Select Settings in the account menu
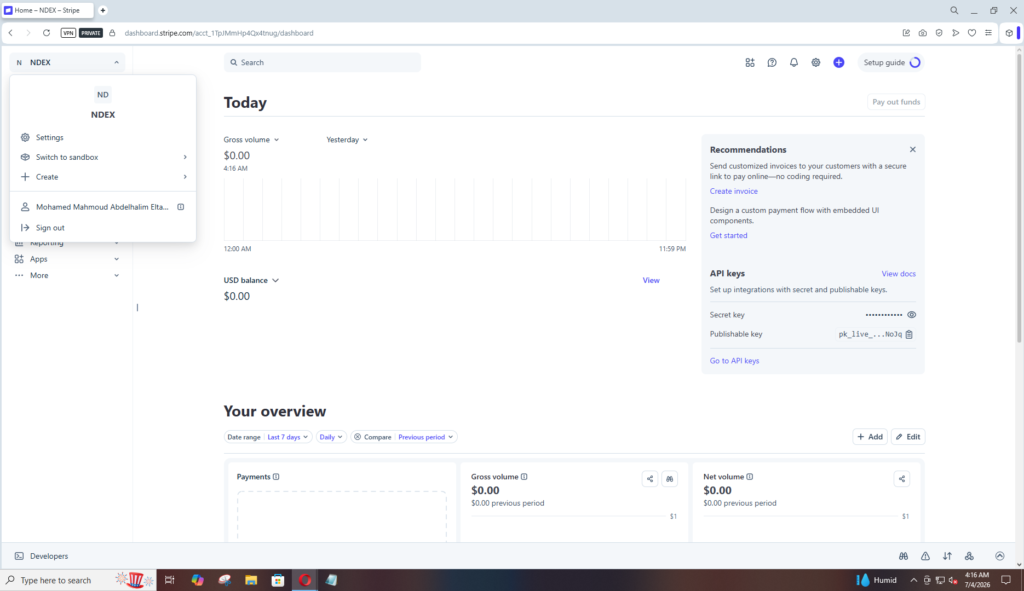The width and height of the screenshot is (1024, 591). click(103, 138)
